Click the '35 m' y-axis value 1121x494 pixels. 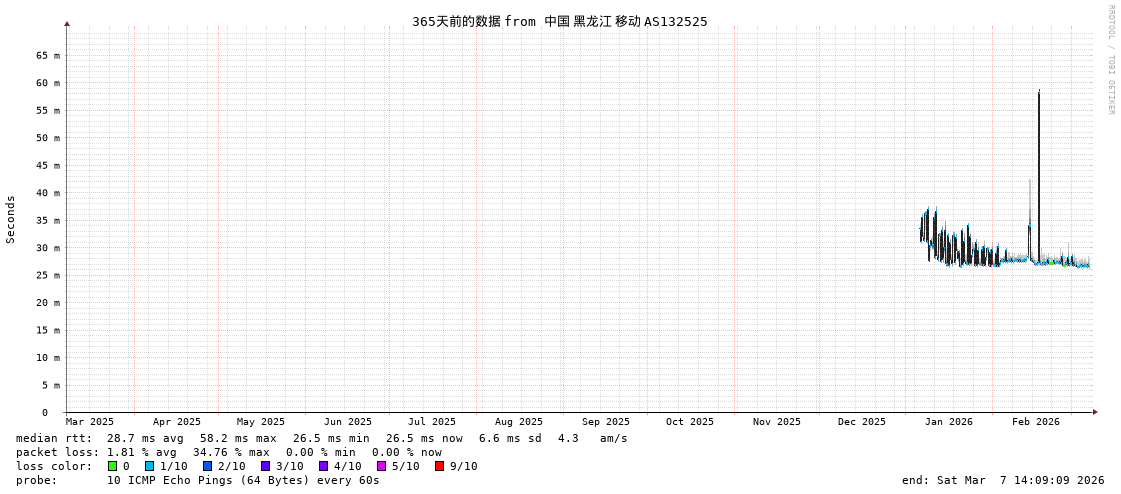(x=48, y=220)
